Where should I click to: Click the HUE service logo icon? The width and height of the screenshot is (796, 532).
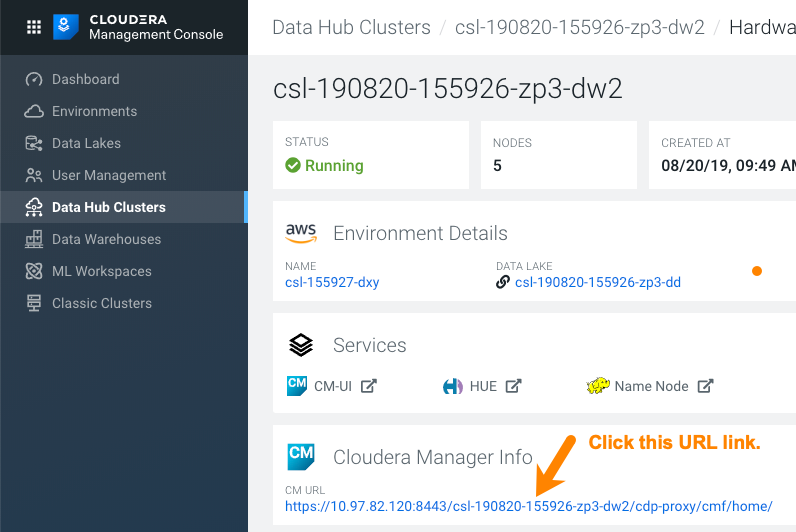click(x=453, y=386)
